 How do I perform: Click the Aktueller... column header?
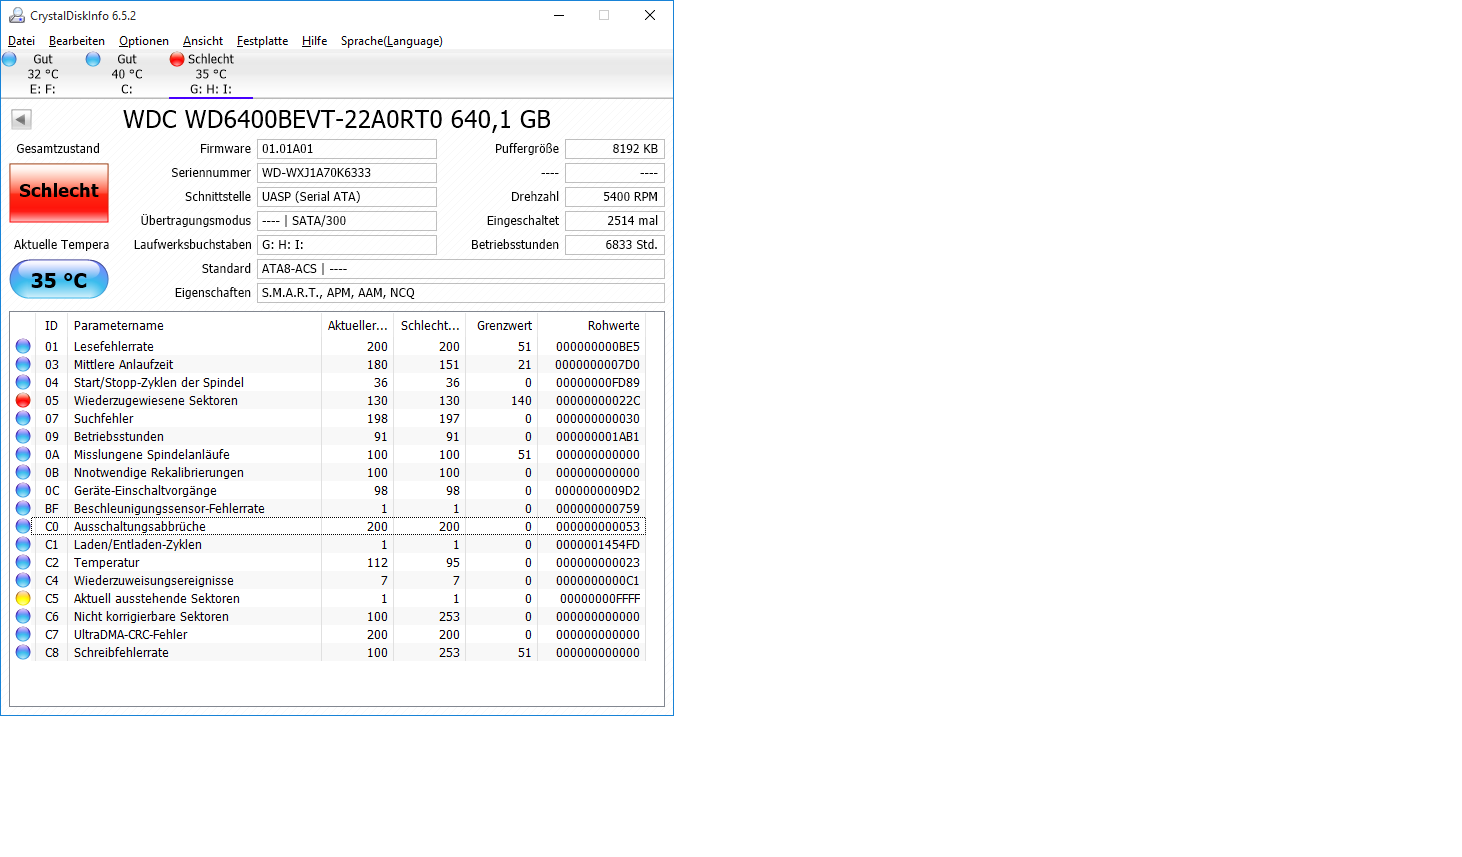pos(357,326)
